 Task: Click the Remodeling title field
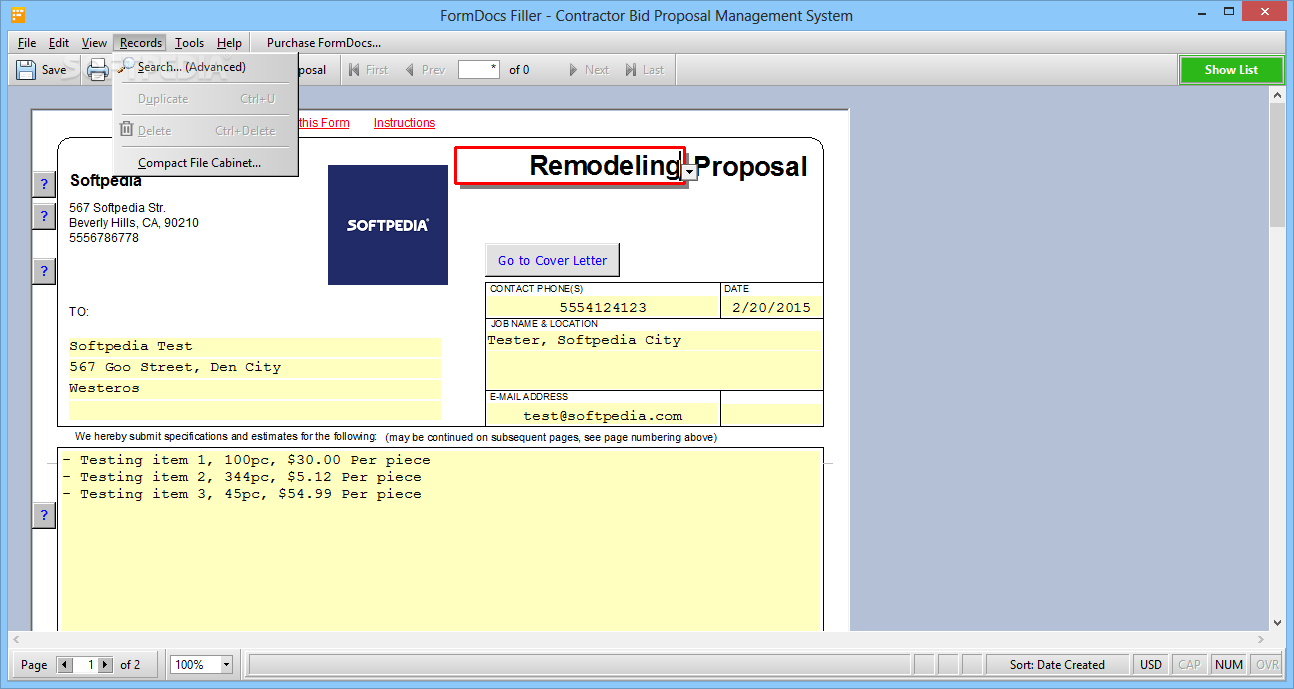tap(569, 166)
